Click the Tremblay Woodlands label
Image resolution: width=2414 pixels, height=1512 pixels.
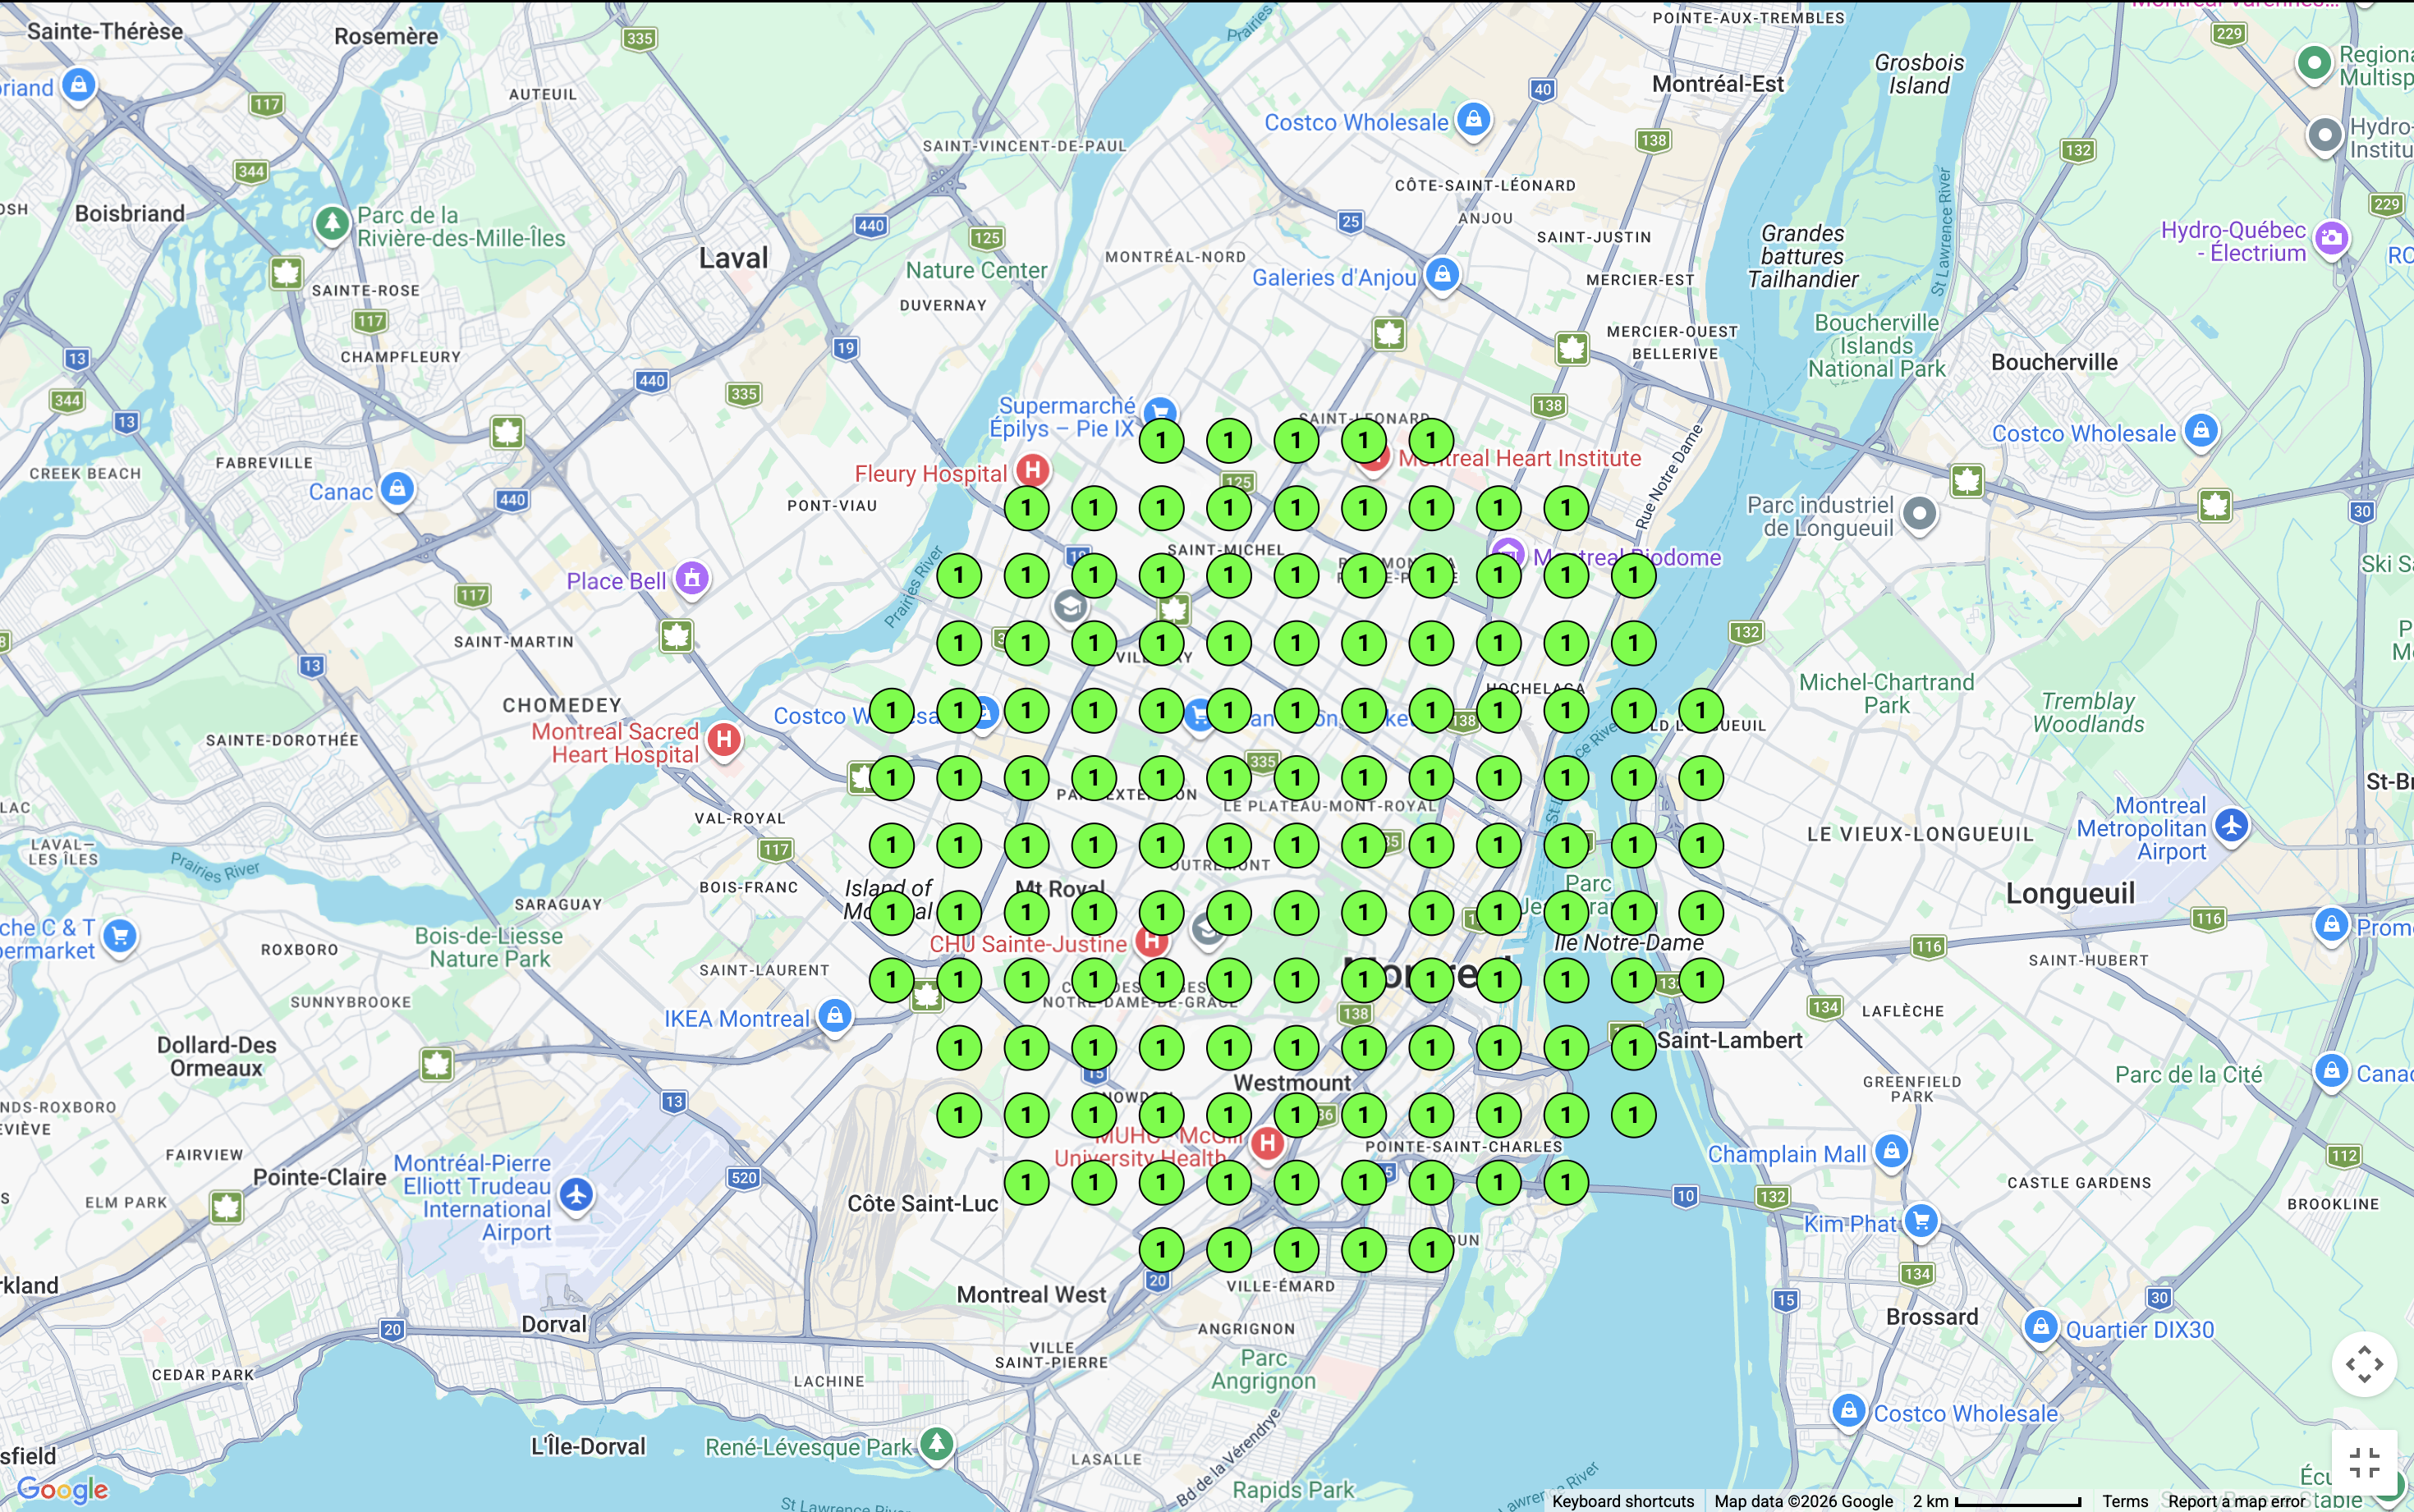(2088, 713)
